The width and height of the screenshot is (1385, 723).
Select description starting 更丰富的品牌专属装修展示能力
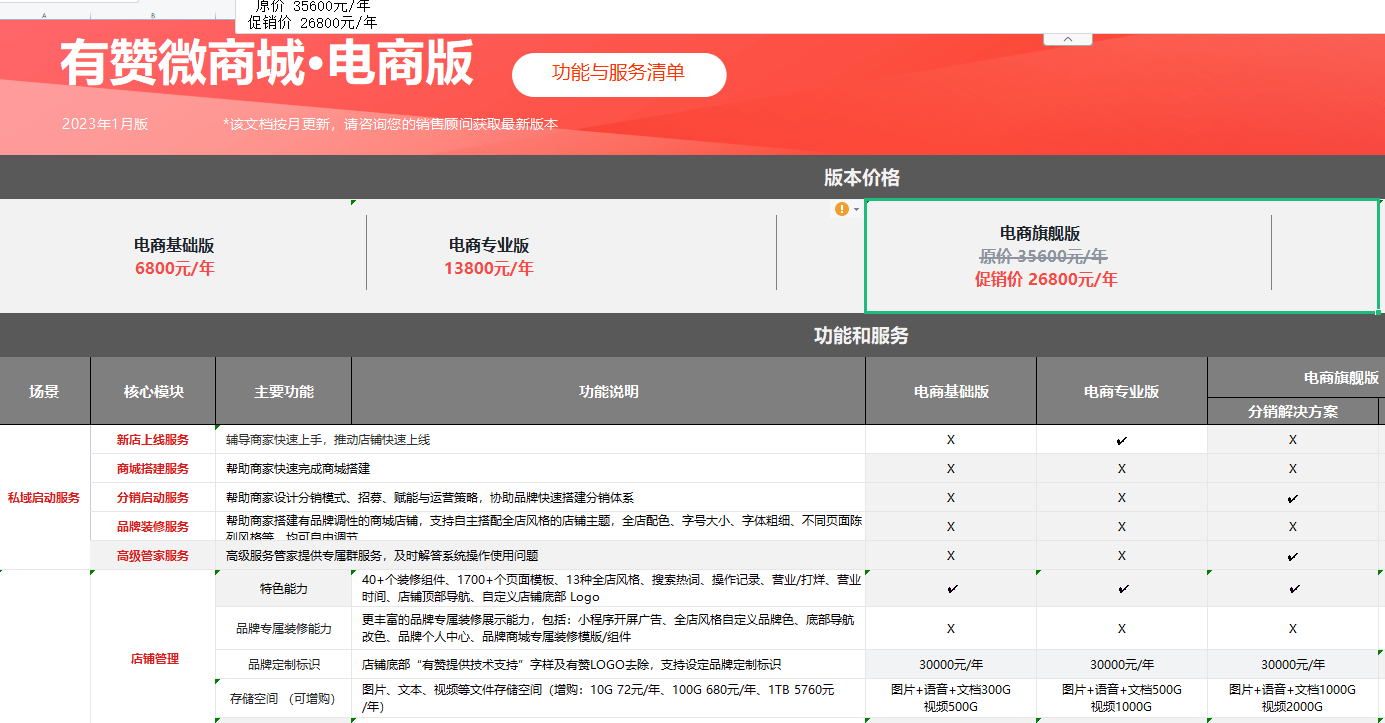608,628
